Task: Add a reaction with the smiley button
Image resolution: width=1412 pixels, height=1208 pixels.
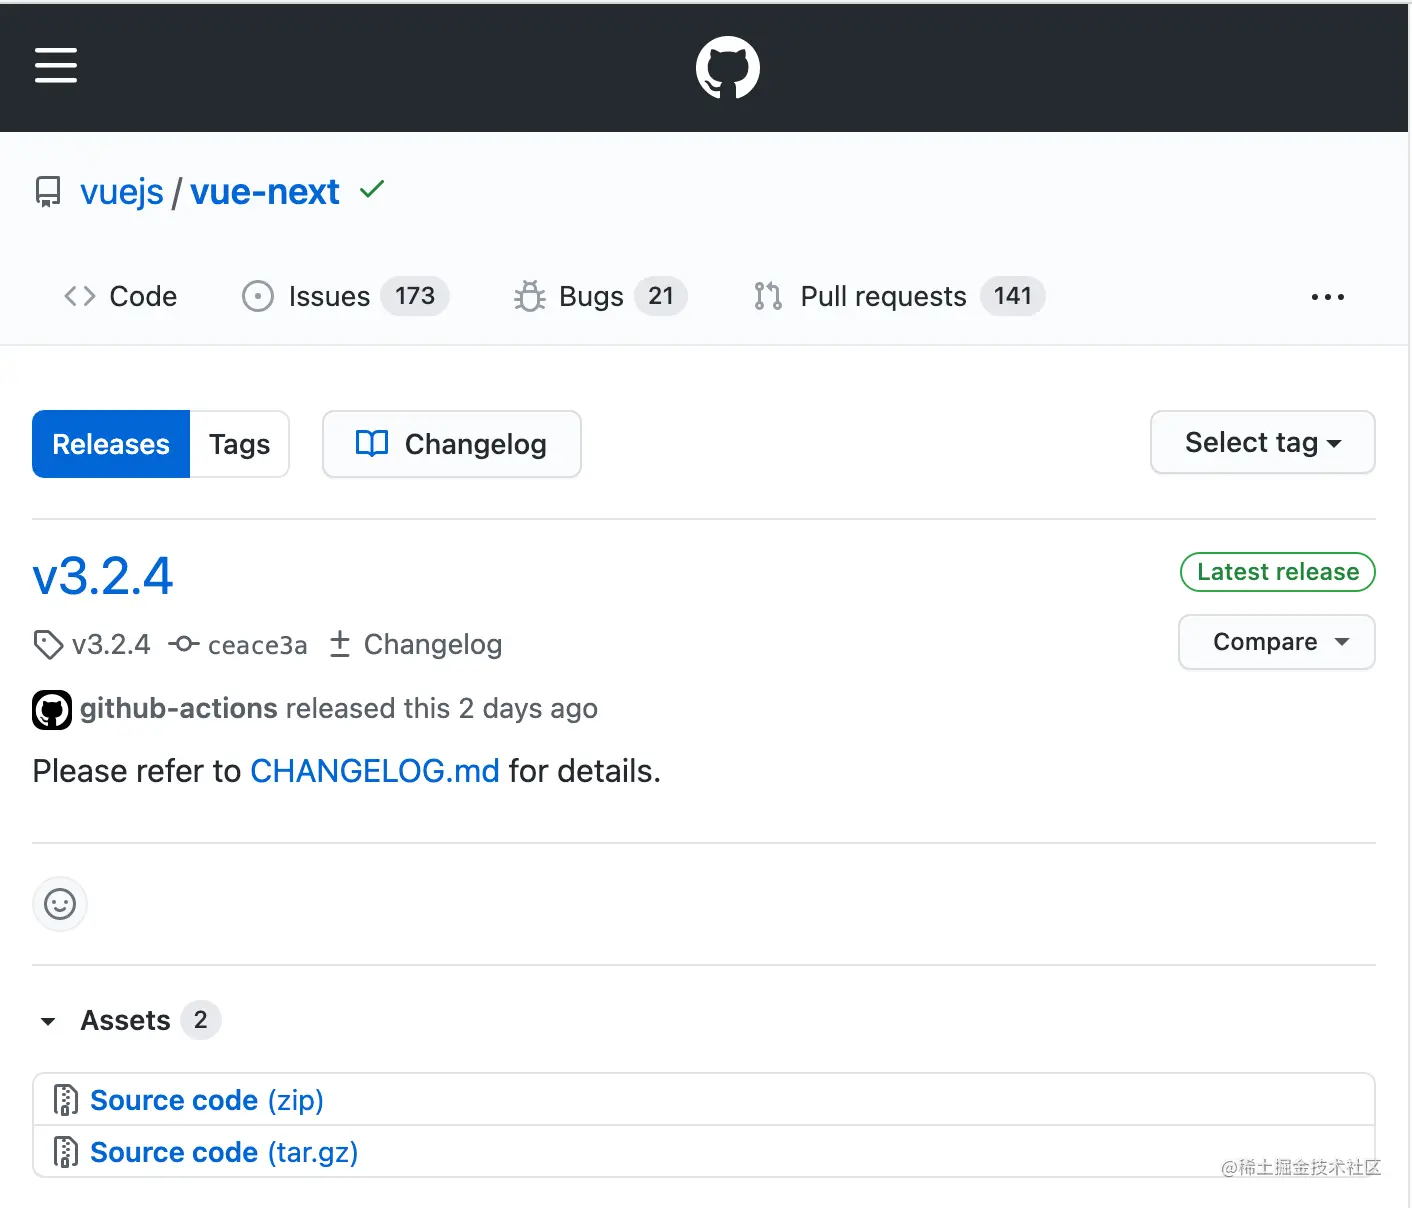Action: [x=60, y=904]
